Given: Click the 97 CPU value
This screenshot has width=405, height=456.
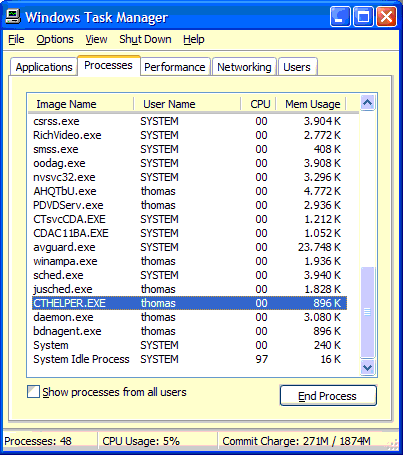Looking at the screenshot, I should click(x=261, y=359).
